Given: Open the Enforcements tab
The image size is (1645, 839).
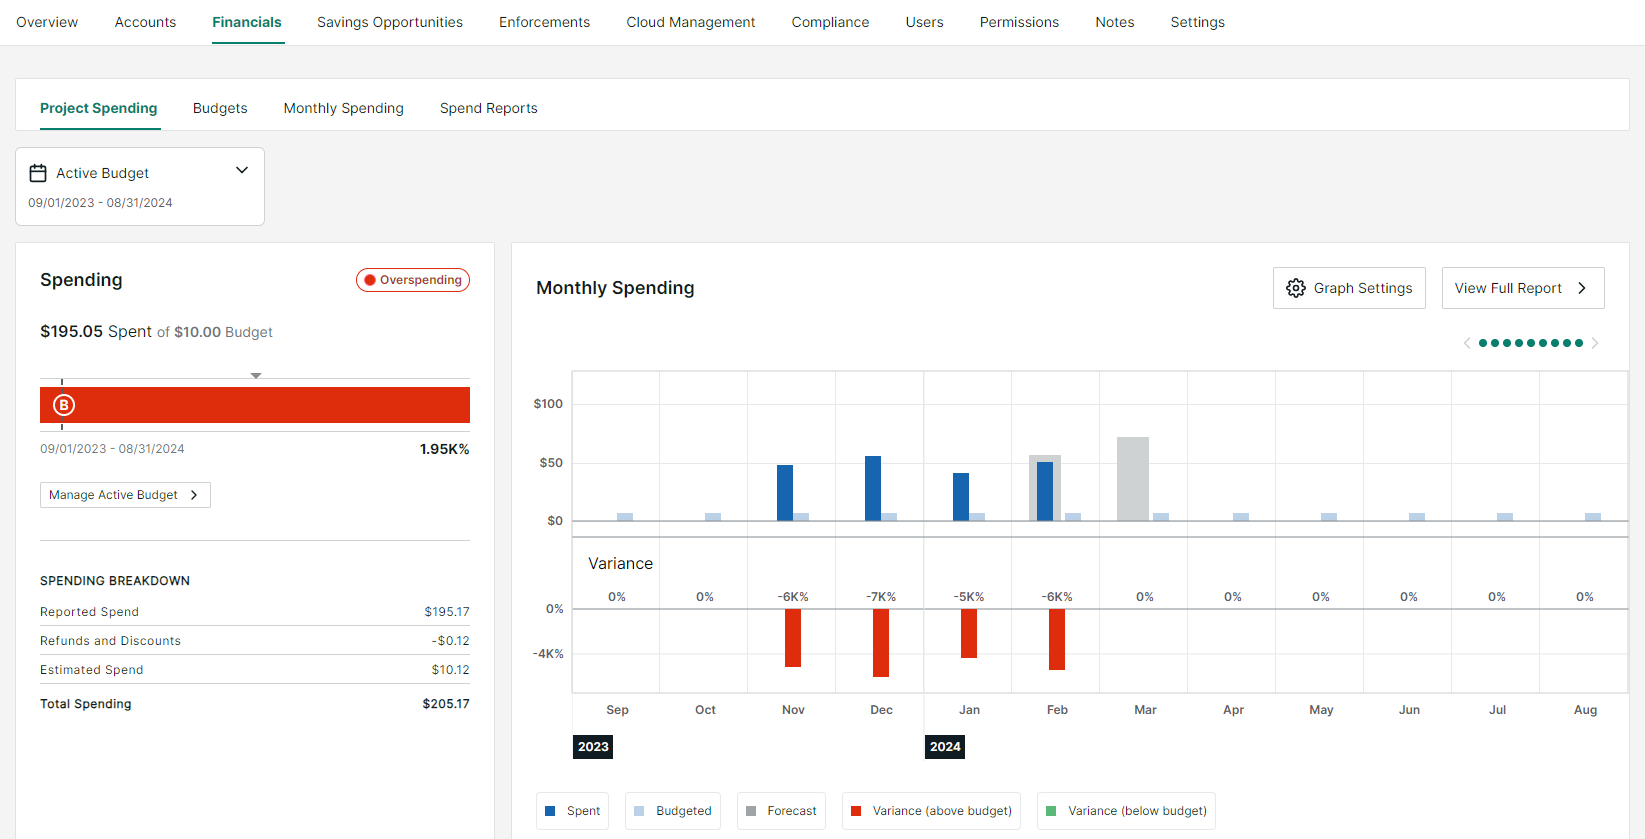Looking at the screenshot, I should click(544, 22).
